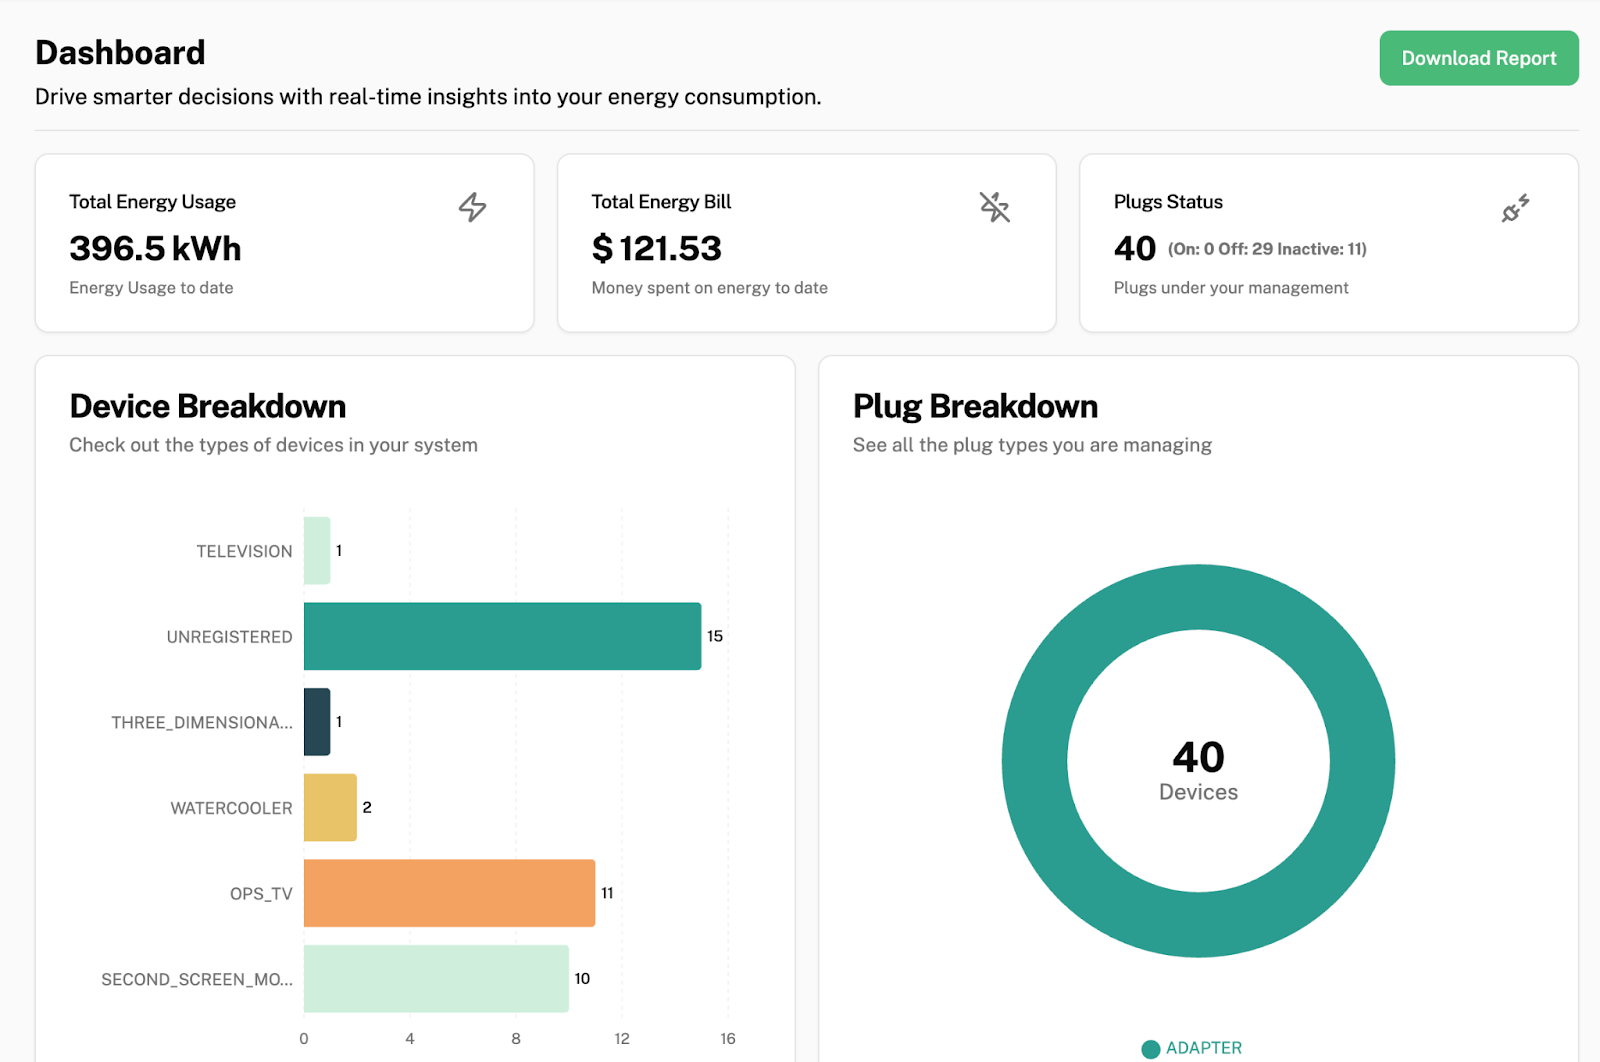1600x1062 pixels.
Task: Click the 40 Devices count inside the donut
Action: (x=1198, y=770)
